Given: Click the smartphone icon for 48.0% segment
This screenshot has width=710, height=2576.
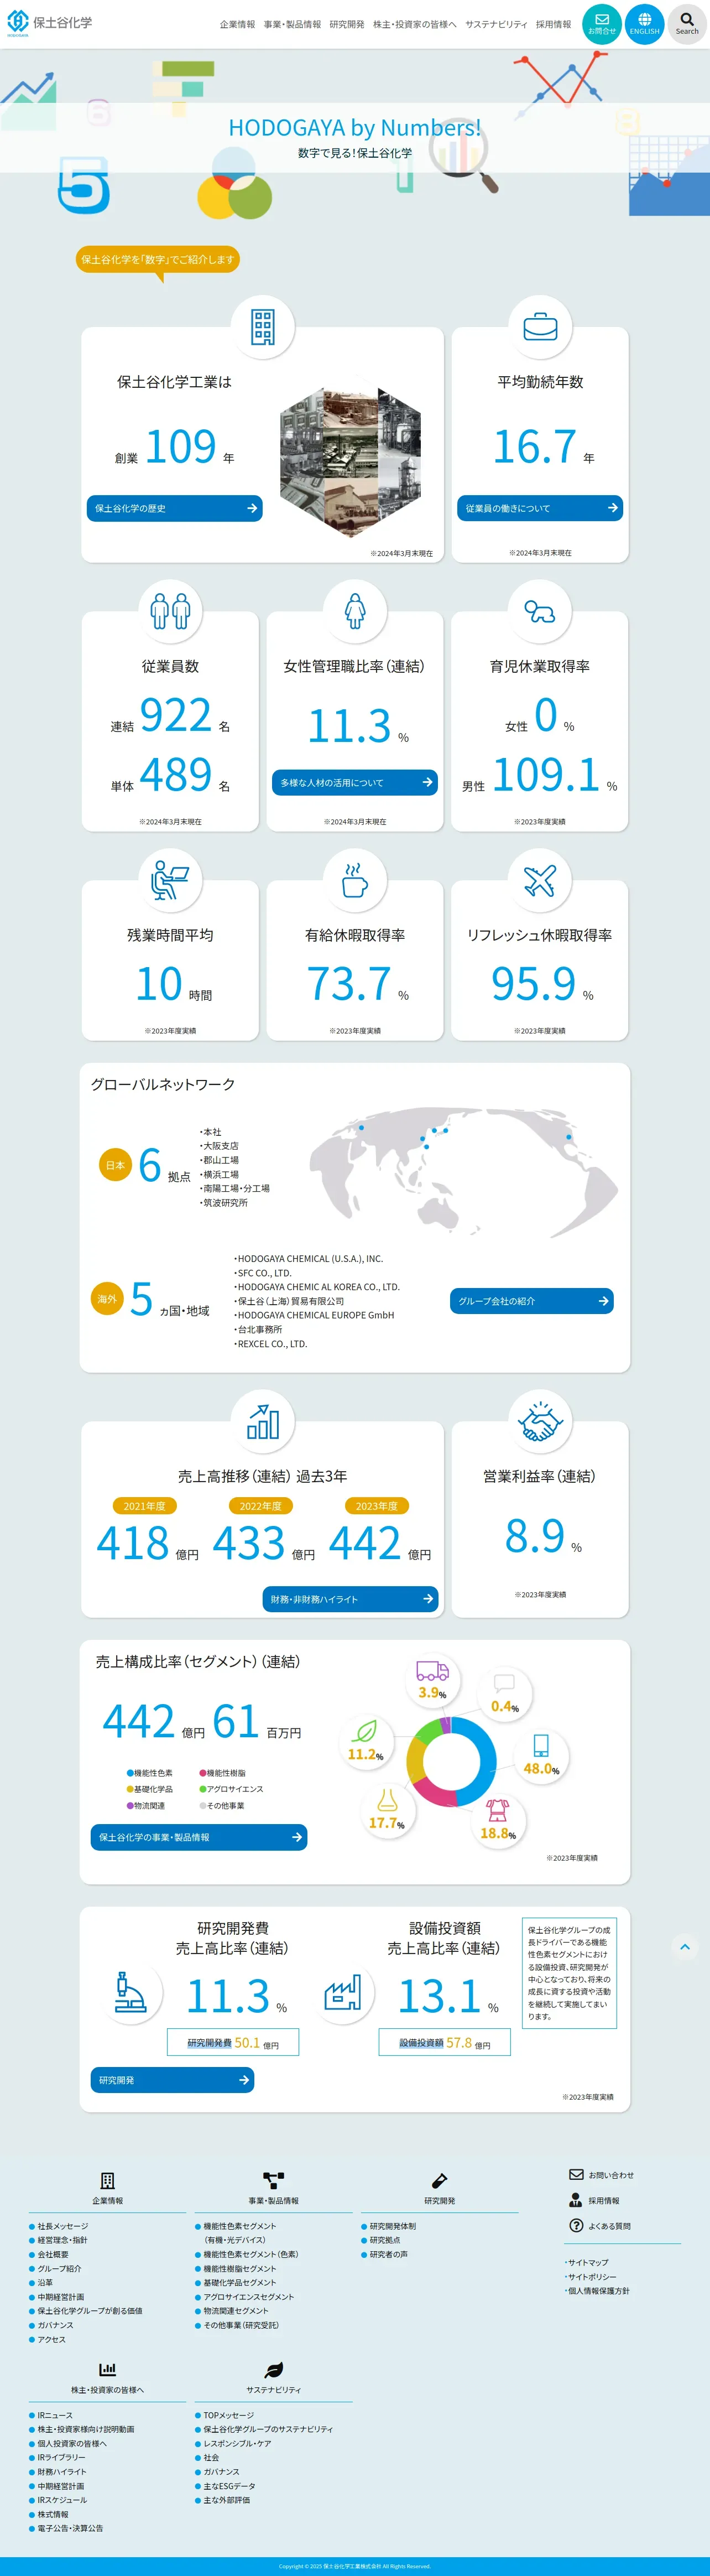Looking at the screenshot, I should (541, 1745).
